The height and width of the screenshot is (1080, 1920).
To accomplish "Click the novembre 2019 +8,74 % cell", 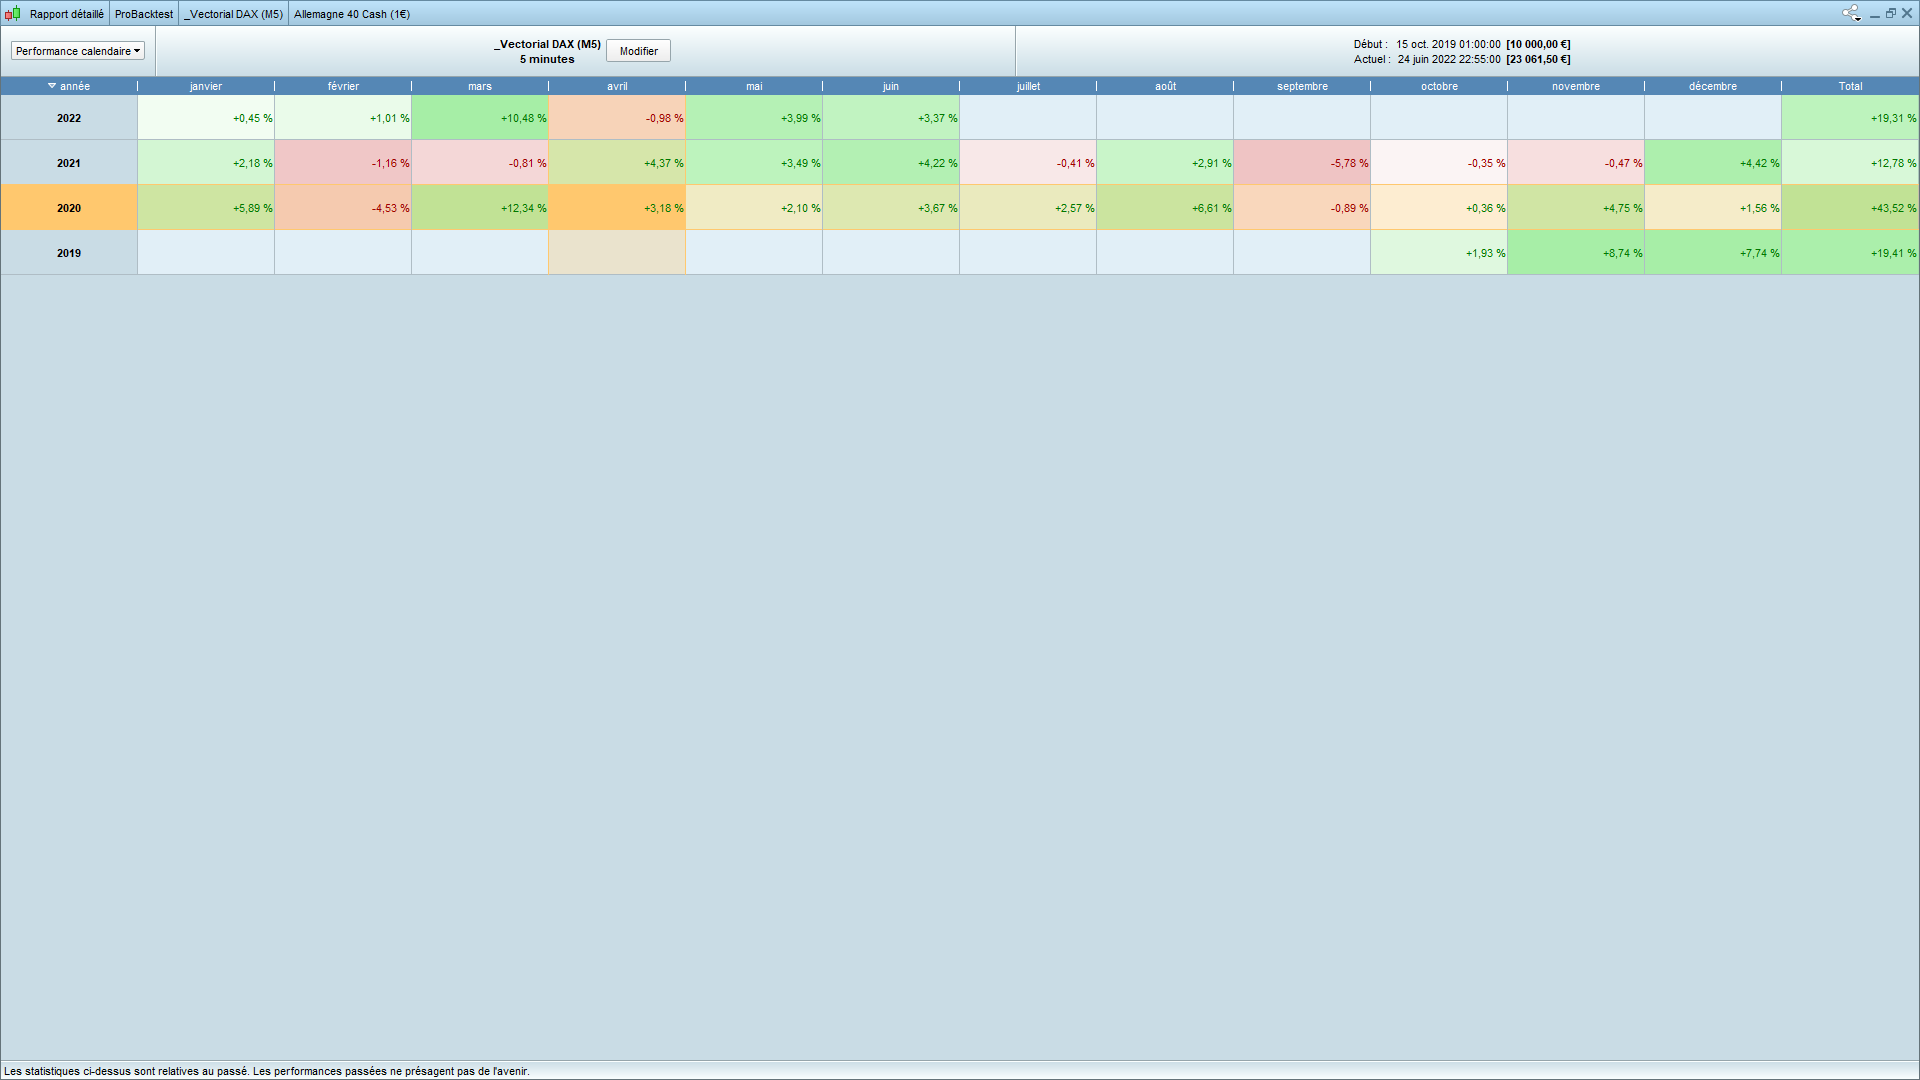I will 1576,253.
